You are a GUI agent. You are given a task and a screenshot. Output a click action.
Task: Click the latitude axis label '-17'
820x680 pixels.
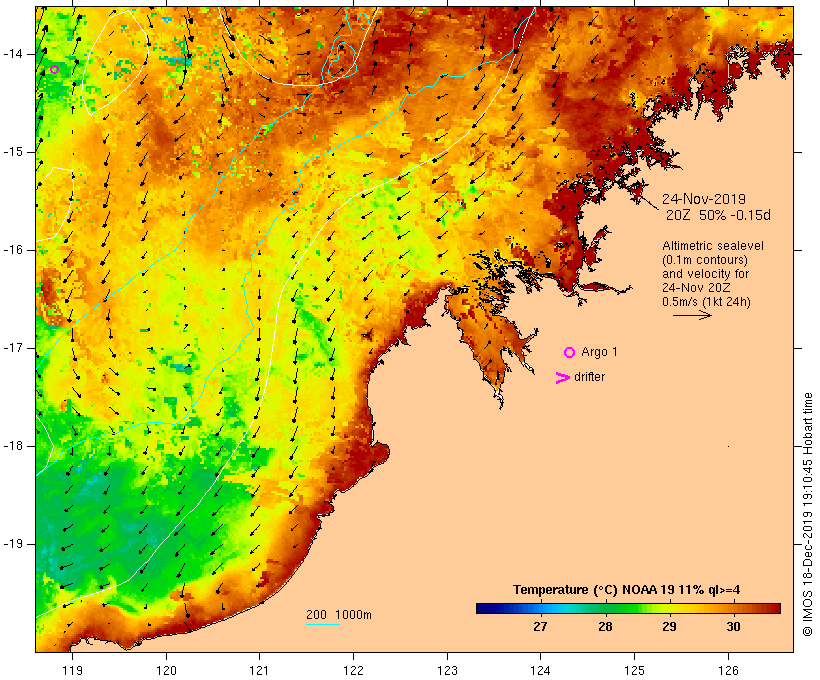12,348
